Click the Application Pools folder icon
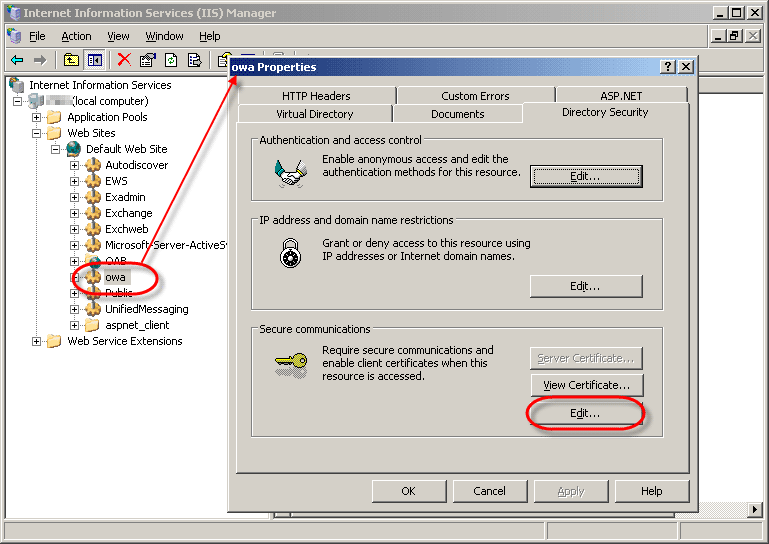 pos(54,117)
